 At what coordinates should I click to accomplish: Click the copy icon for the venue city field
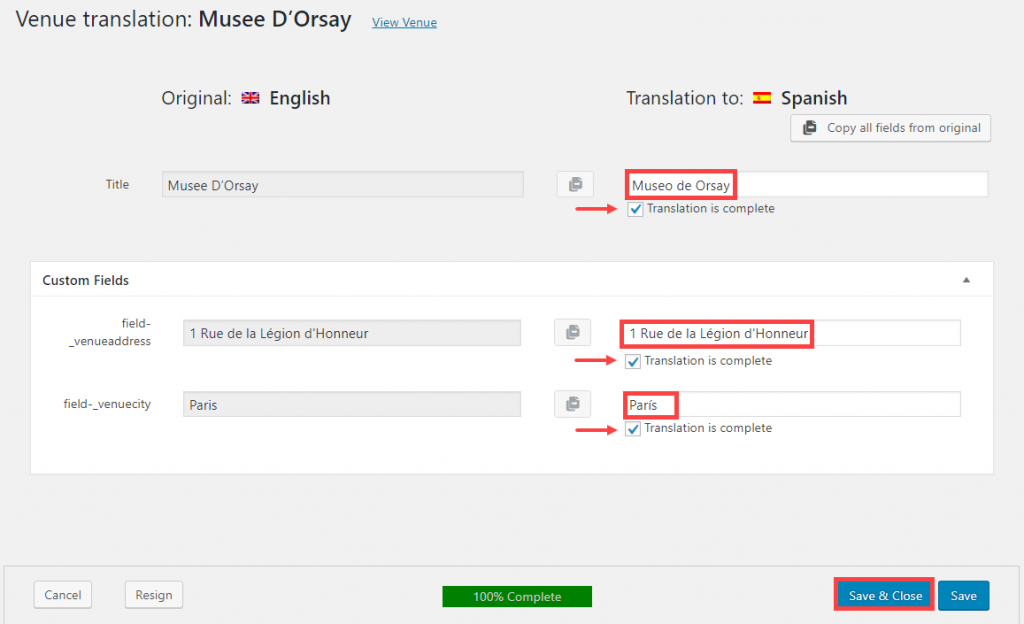[x=573, y=404]
